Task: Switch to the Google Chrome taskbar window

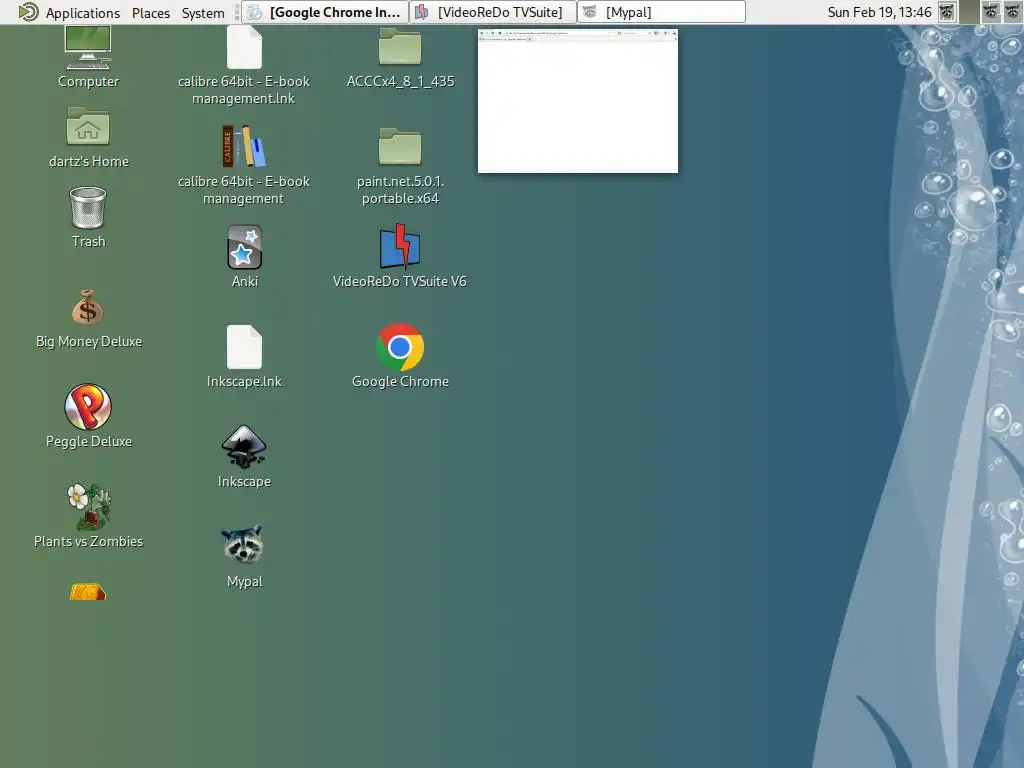Action: pos(325,12)
